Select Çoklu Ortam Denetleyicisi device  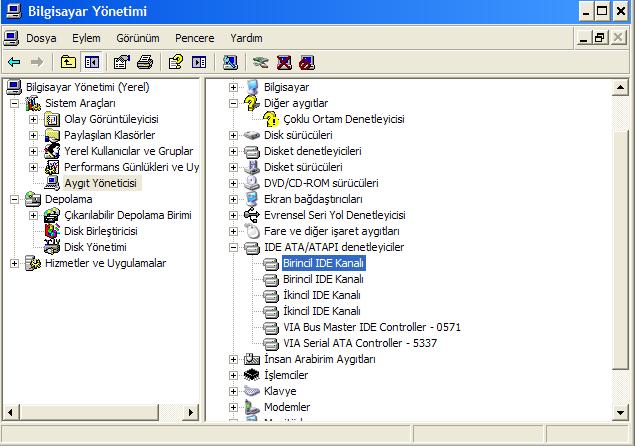[343, 119]
